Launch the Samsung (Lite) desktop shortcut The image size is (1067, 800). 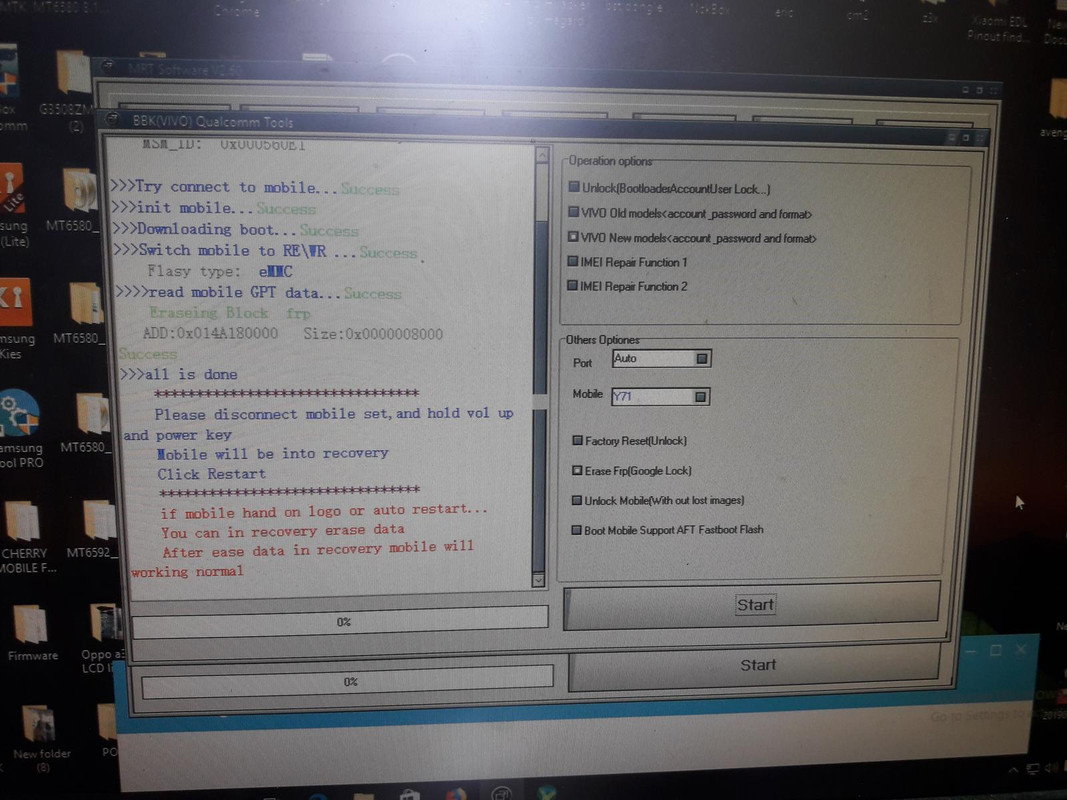click(14, 204)
